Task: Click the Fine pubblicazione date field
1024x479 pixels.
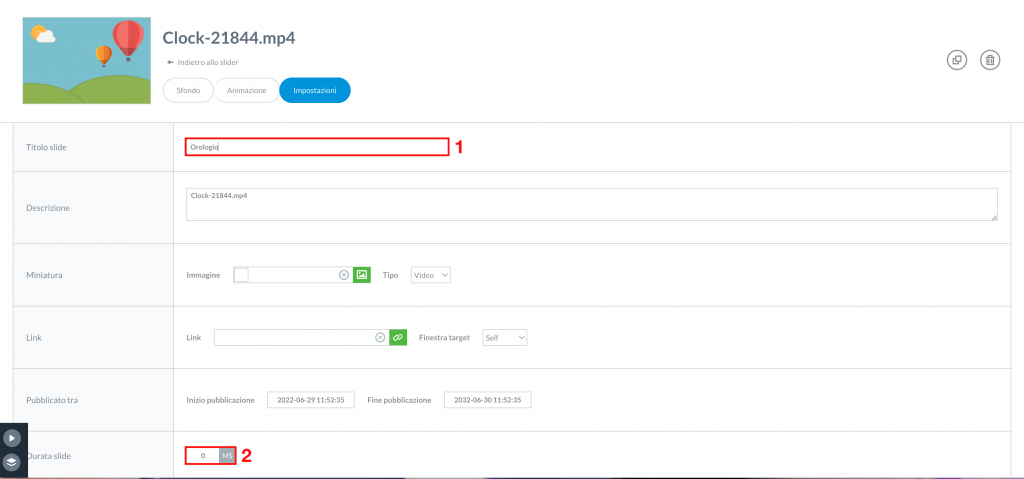Action: 488,400
